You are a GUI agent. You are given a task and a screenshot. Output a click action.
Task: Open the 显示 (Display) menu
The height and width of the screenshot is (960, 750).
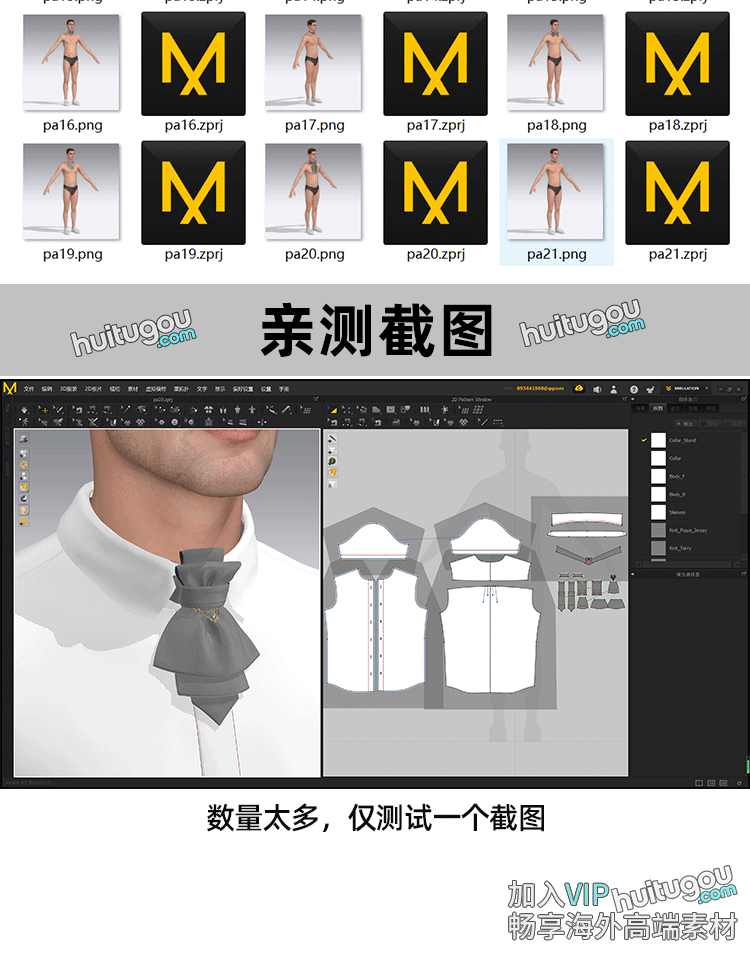(220, 389)
